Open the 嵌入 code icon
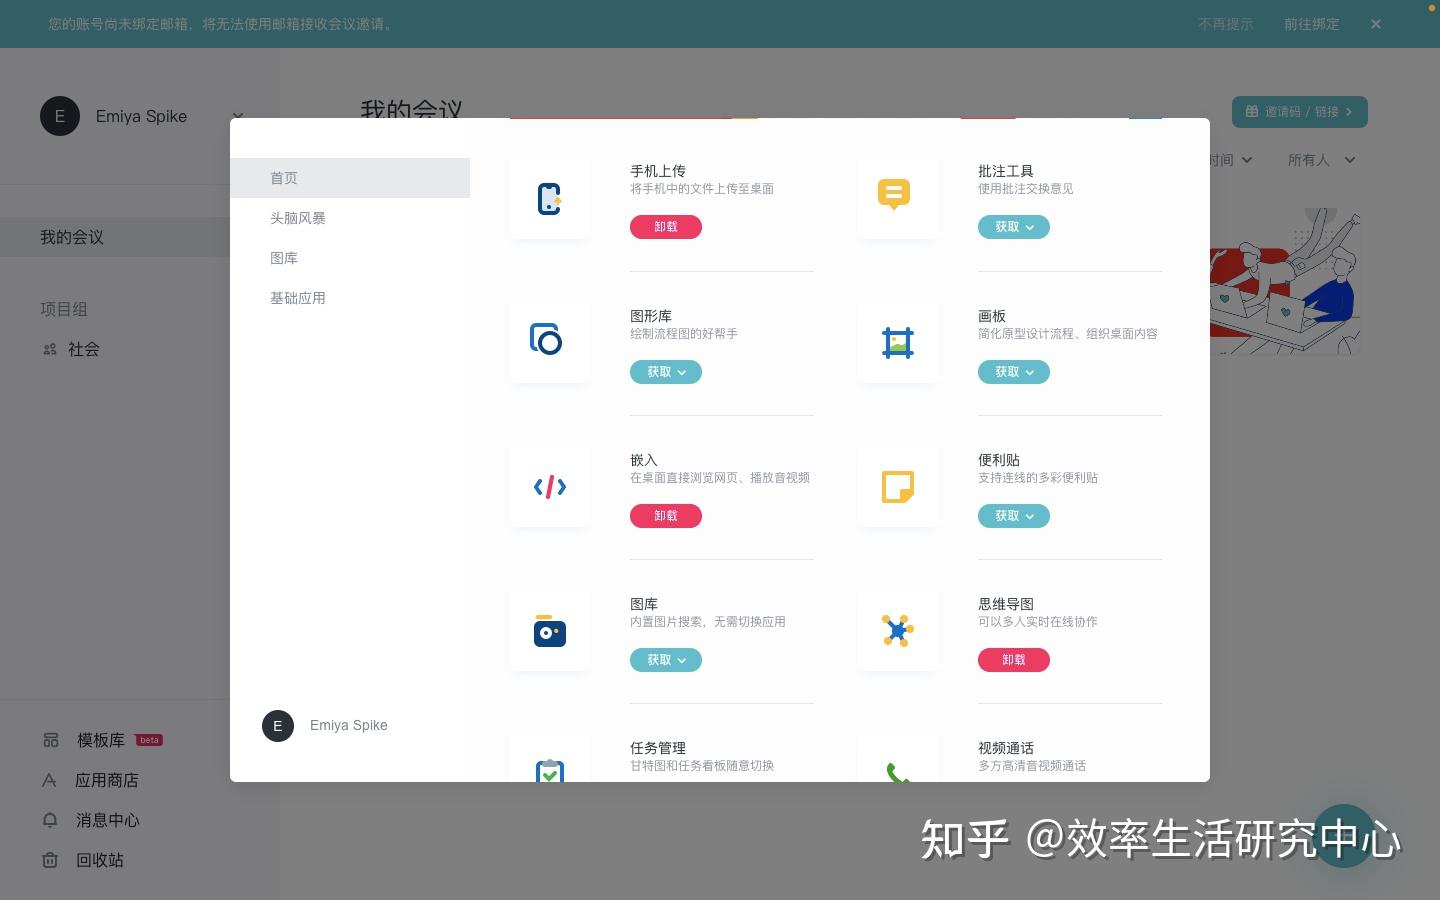Viewport: 1440px width, 900px height. click(x=549, y=487)
